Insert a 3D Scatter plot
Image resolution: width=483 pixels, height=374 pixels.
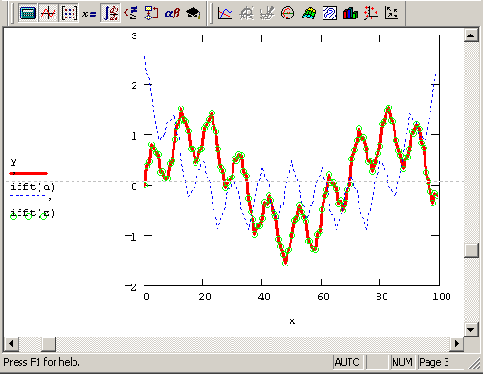click(371, 13)
